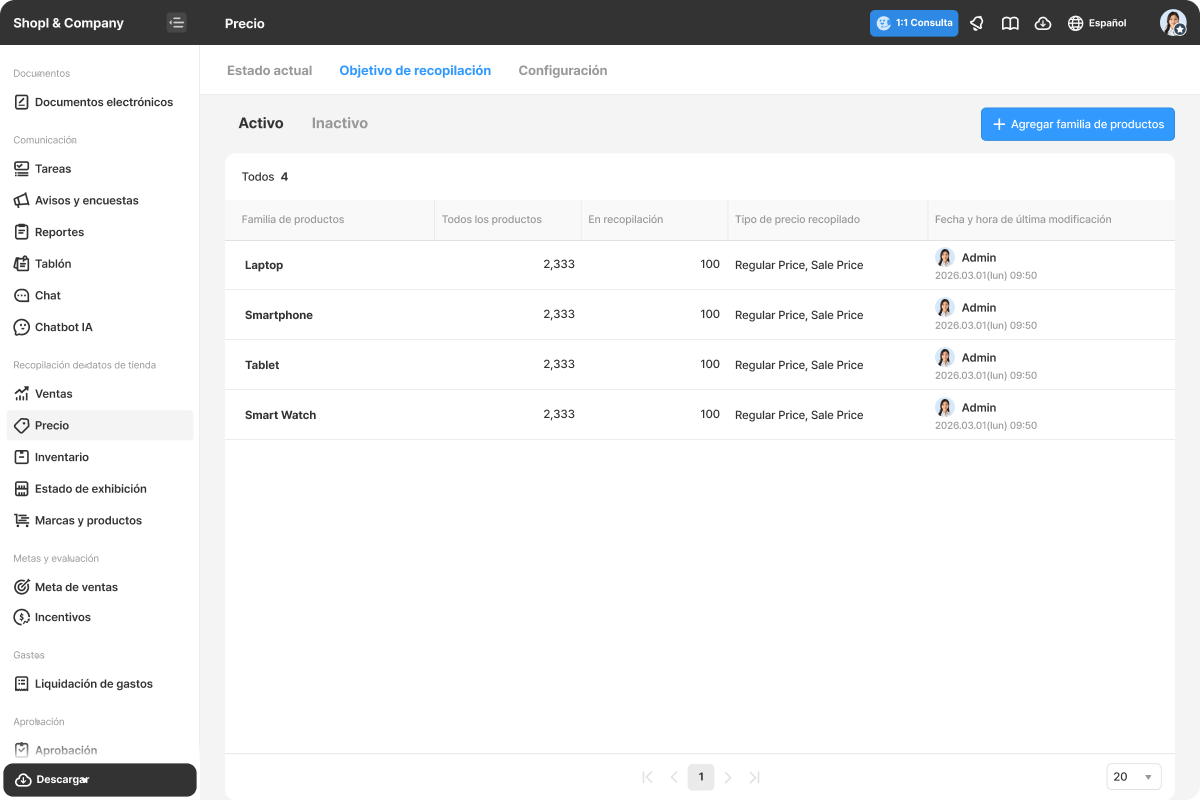1200x800 pixels.
Task: Click the Admin avatar in Smart Watch row
Action: tap(945, 407)
